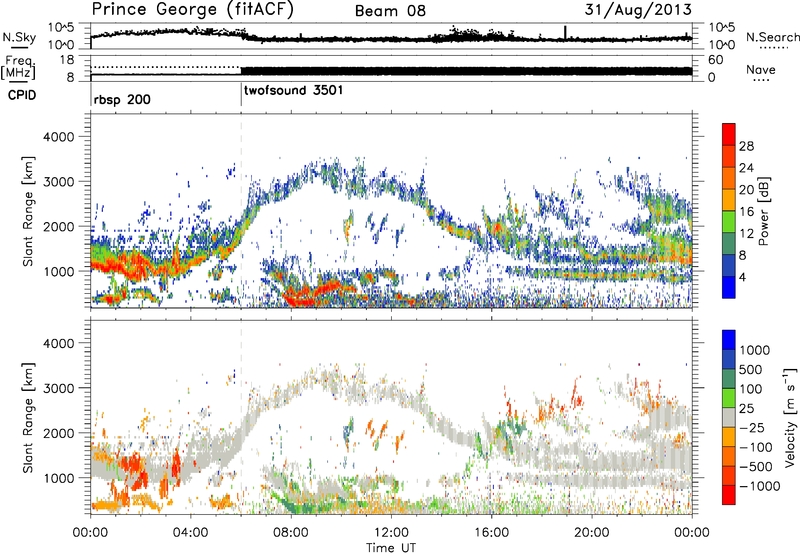Click Slant Range label of power panel
This screenshot has width=800, height=554.
pyautogui.click(x=28, y=211)
